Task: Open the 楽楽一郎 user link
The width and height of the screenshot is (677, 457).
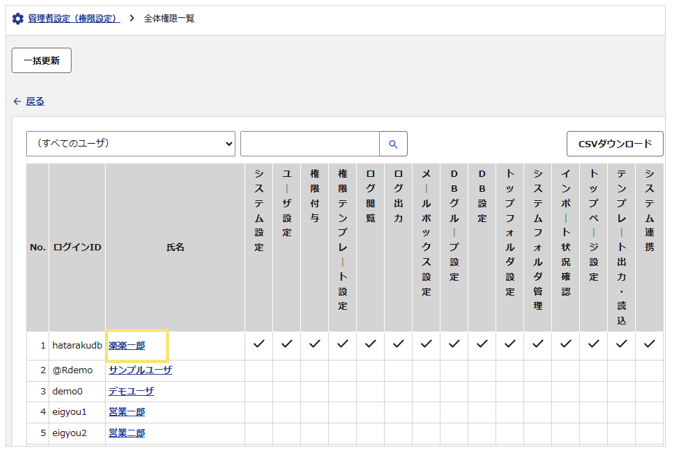Action: (127, 346)
